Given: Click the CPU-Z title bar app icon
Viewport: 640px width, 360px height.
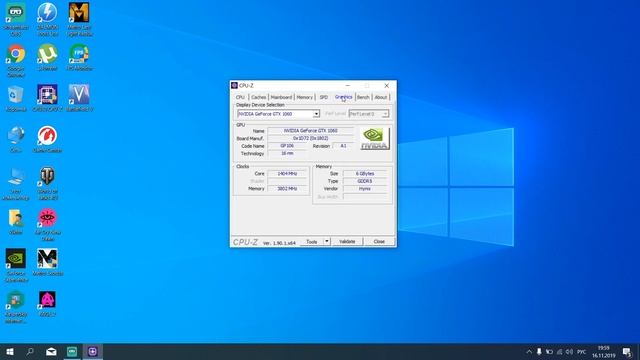Looking at the screenshot, I should [234, 85].
